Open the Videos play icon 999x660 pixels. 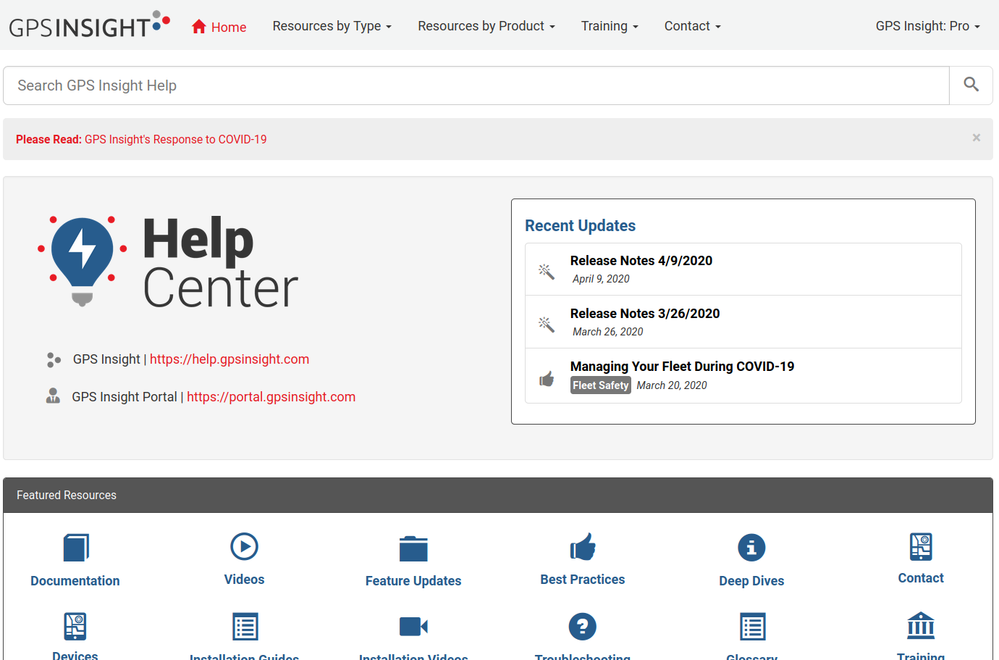(244, 546)
